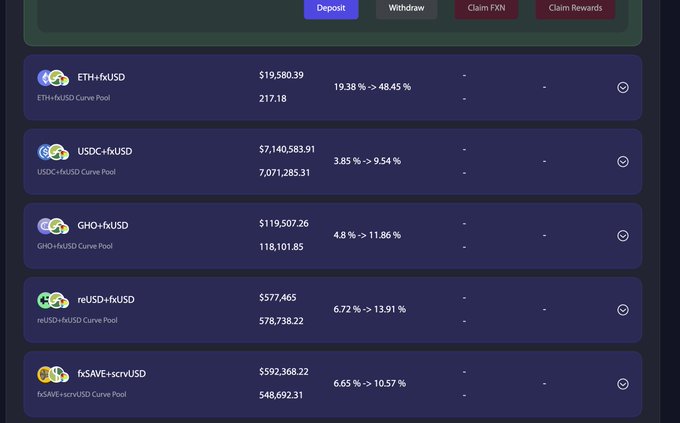This screenshot has width=680, height=423.
Task: Claim FXN rewards button
Action: (486, 8)
